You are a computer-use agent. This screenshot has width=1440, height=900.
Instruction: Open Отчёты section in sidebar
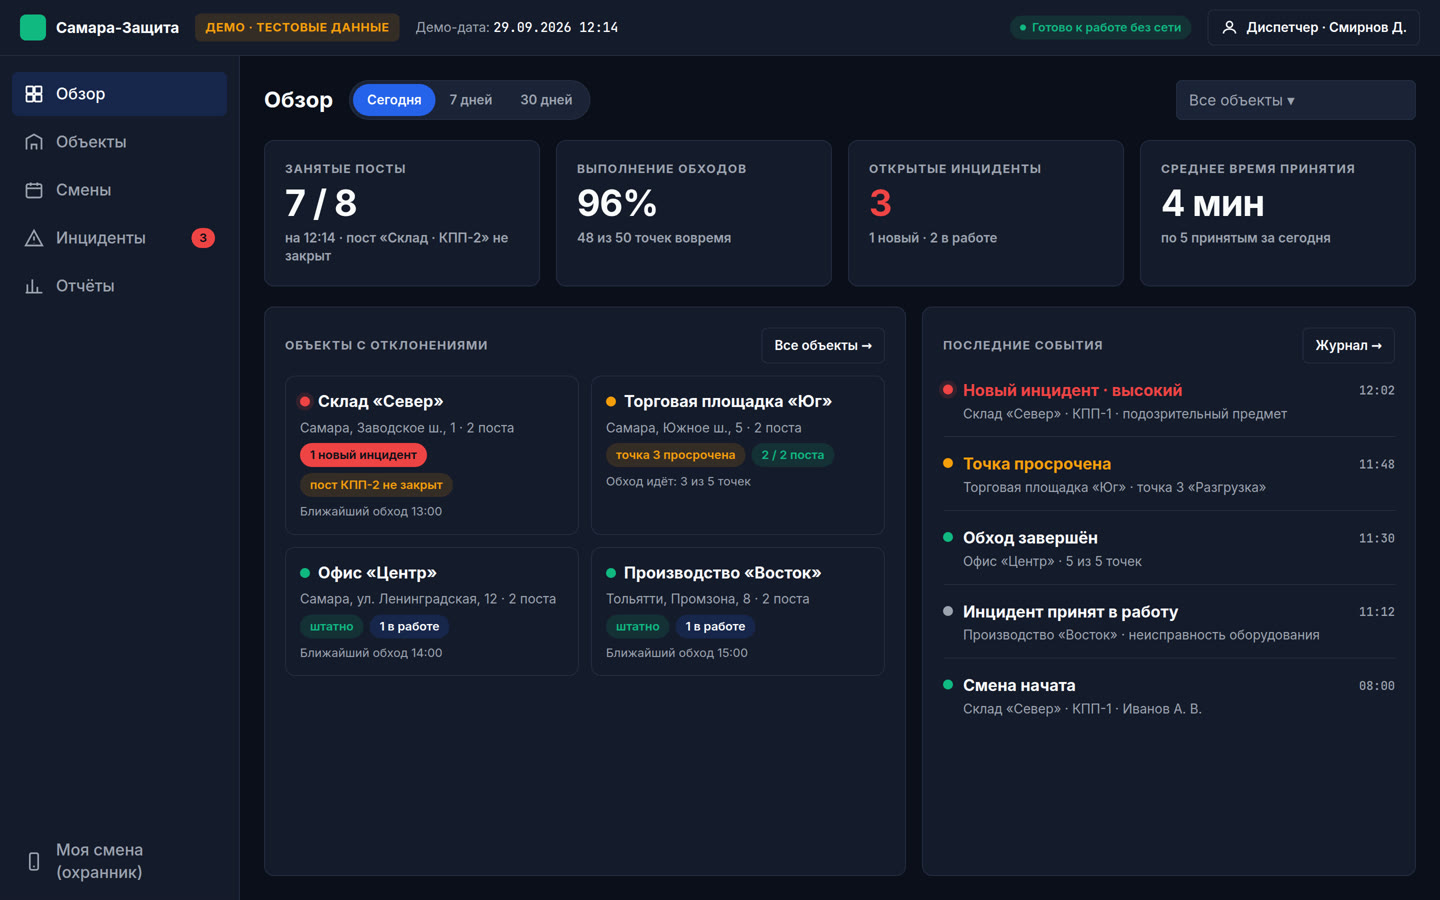120,286
